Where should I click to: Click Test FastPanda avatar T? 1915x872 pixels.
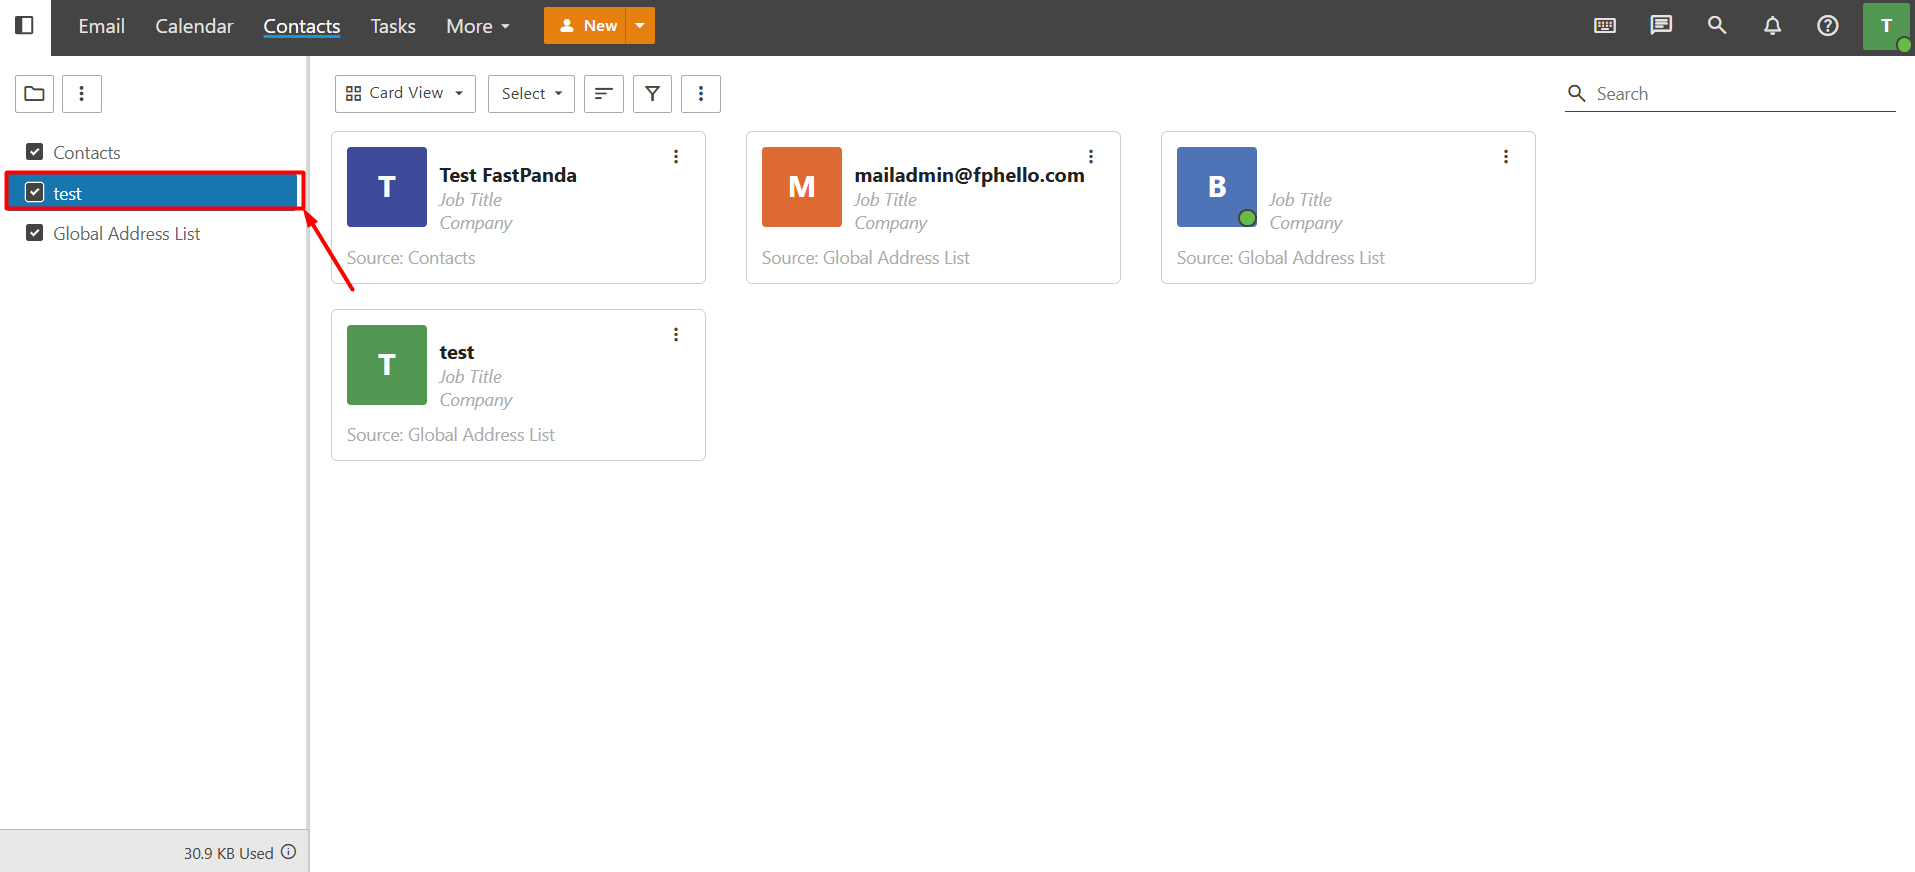pyautogui.click(x=387, y=187)
